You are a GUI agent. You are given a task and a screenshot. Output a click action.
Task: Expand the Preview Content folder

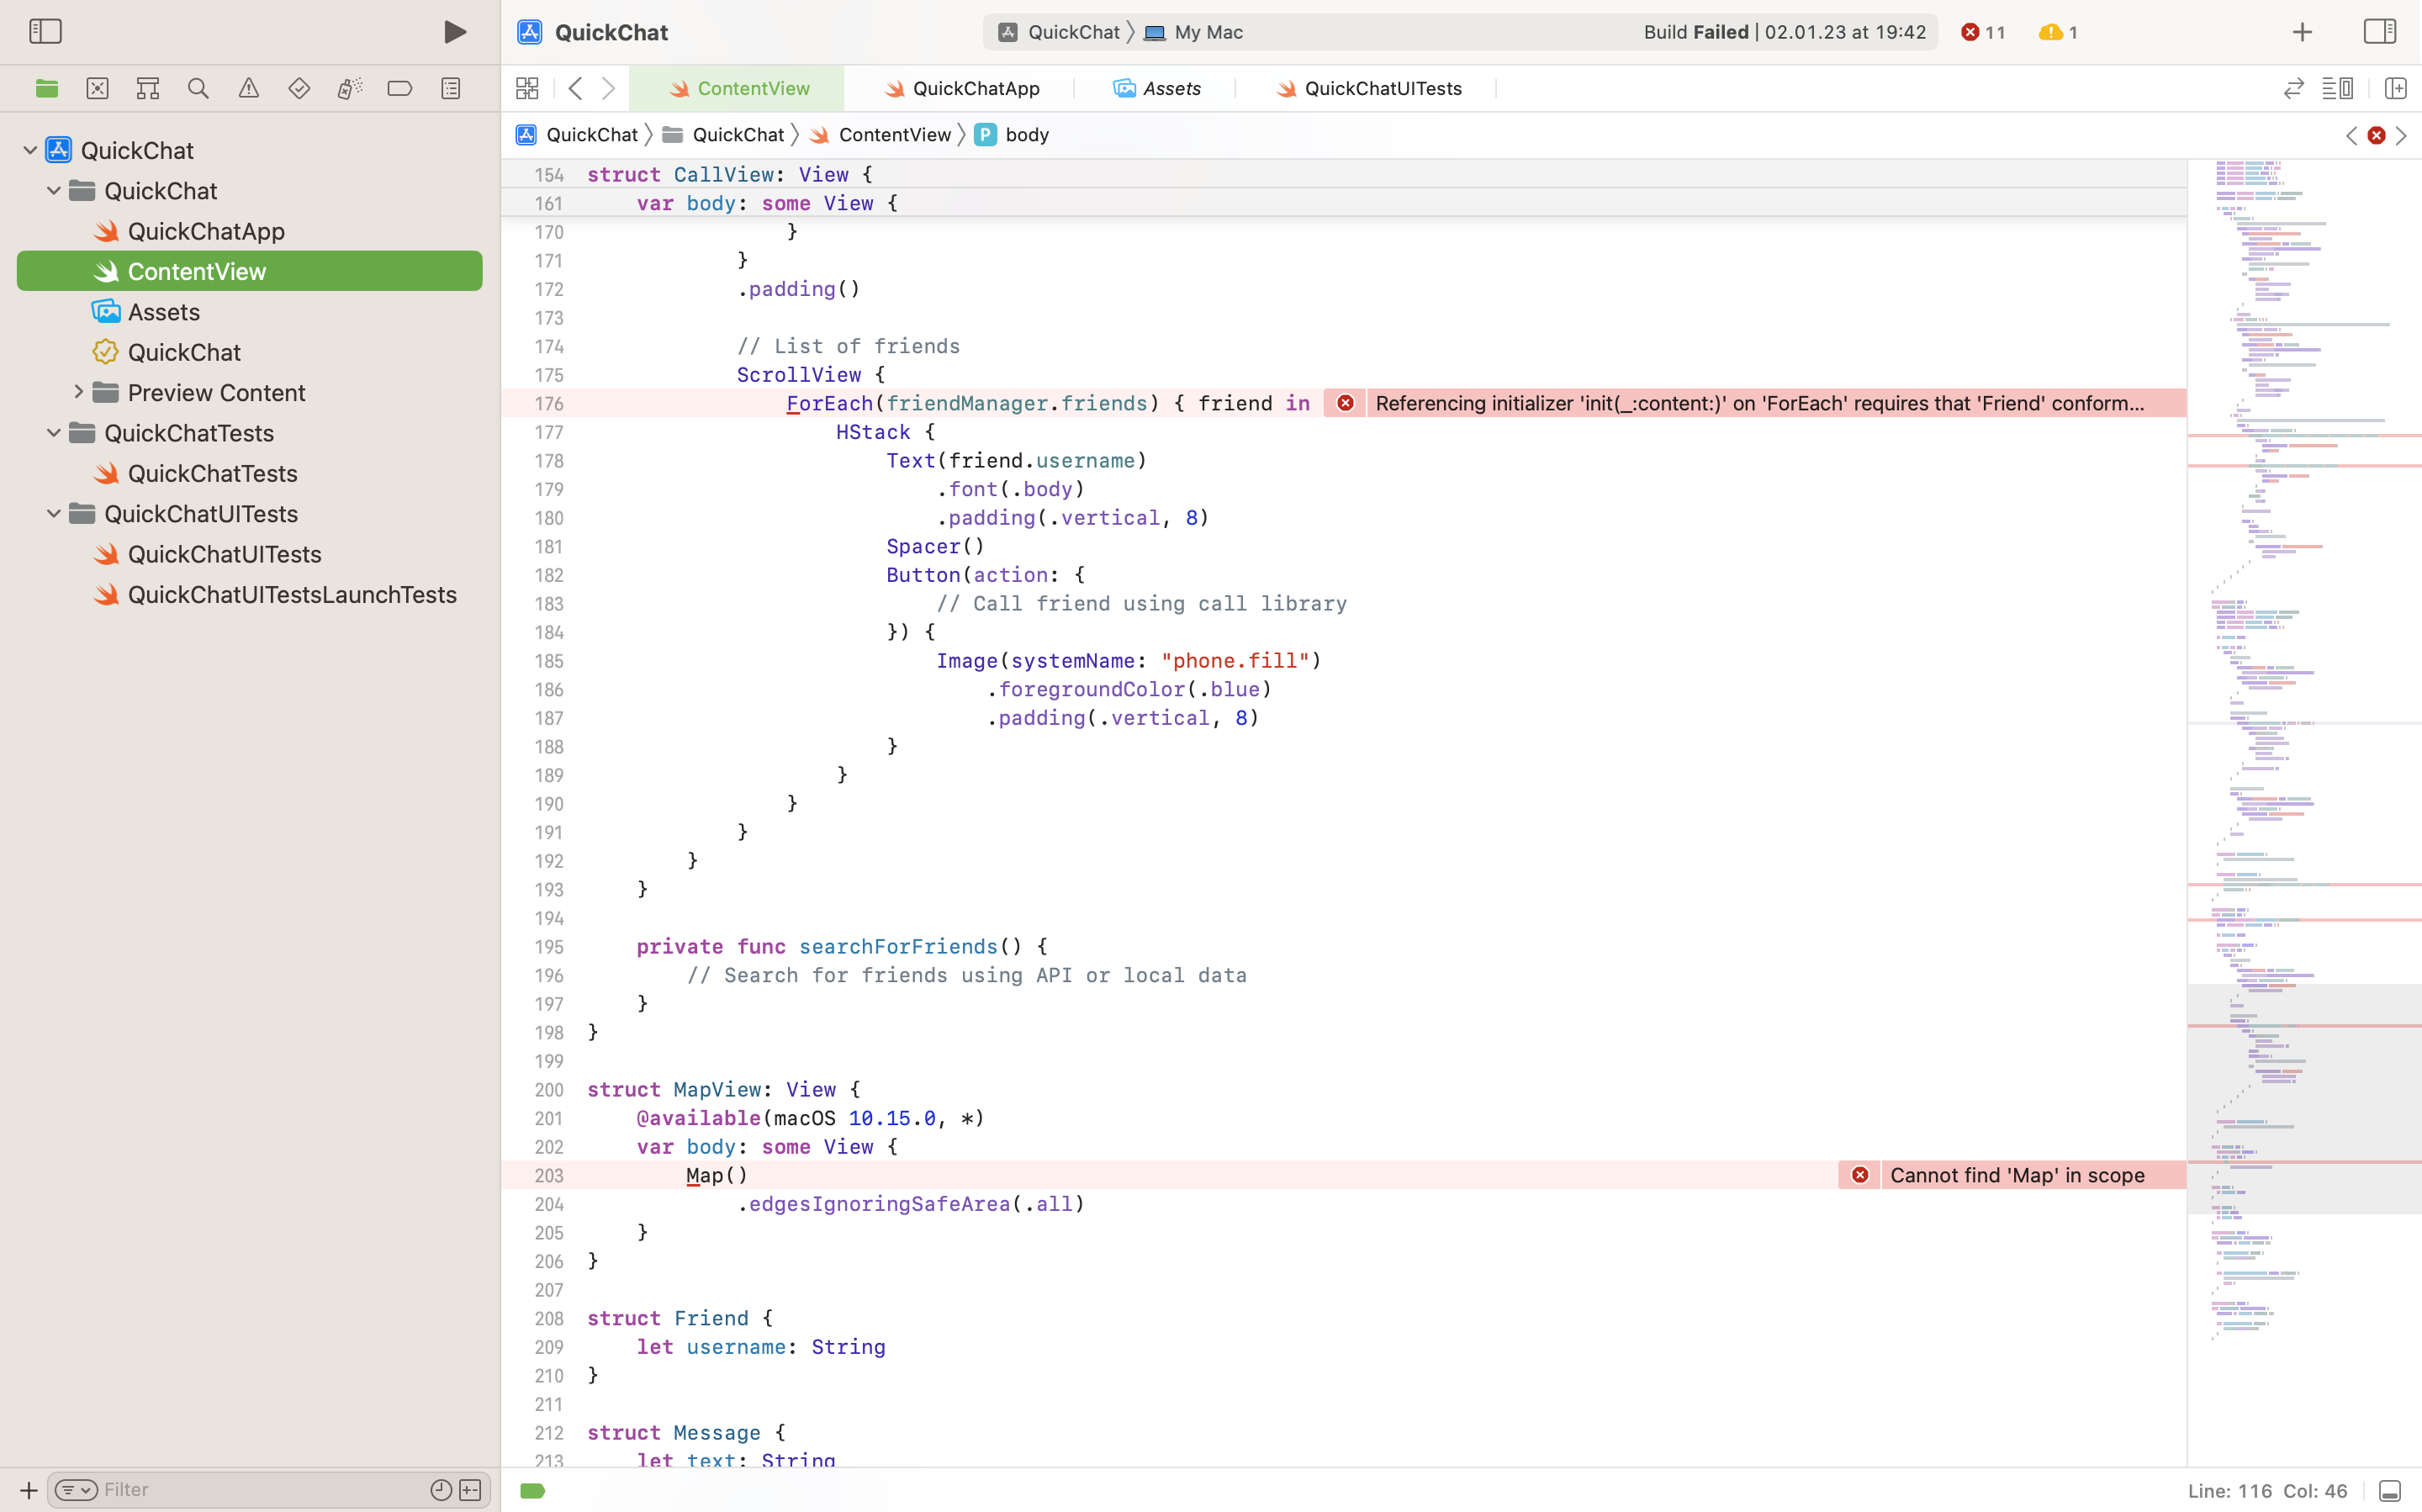click(x=78, y=392)
